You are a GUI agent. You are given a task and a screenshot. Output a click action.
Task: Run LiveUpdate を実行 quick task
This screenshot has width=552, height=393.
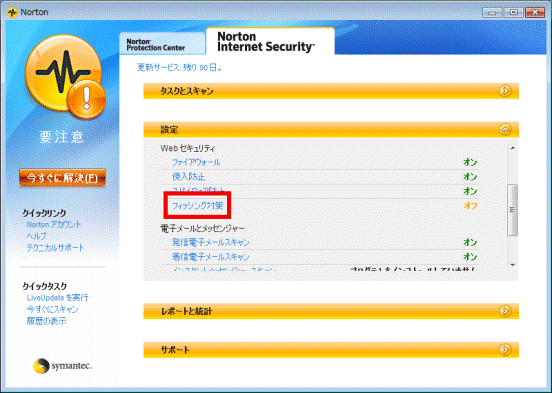(57, 298)
